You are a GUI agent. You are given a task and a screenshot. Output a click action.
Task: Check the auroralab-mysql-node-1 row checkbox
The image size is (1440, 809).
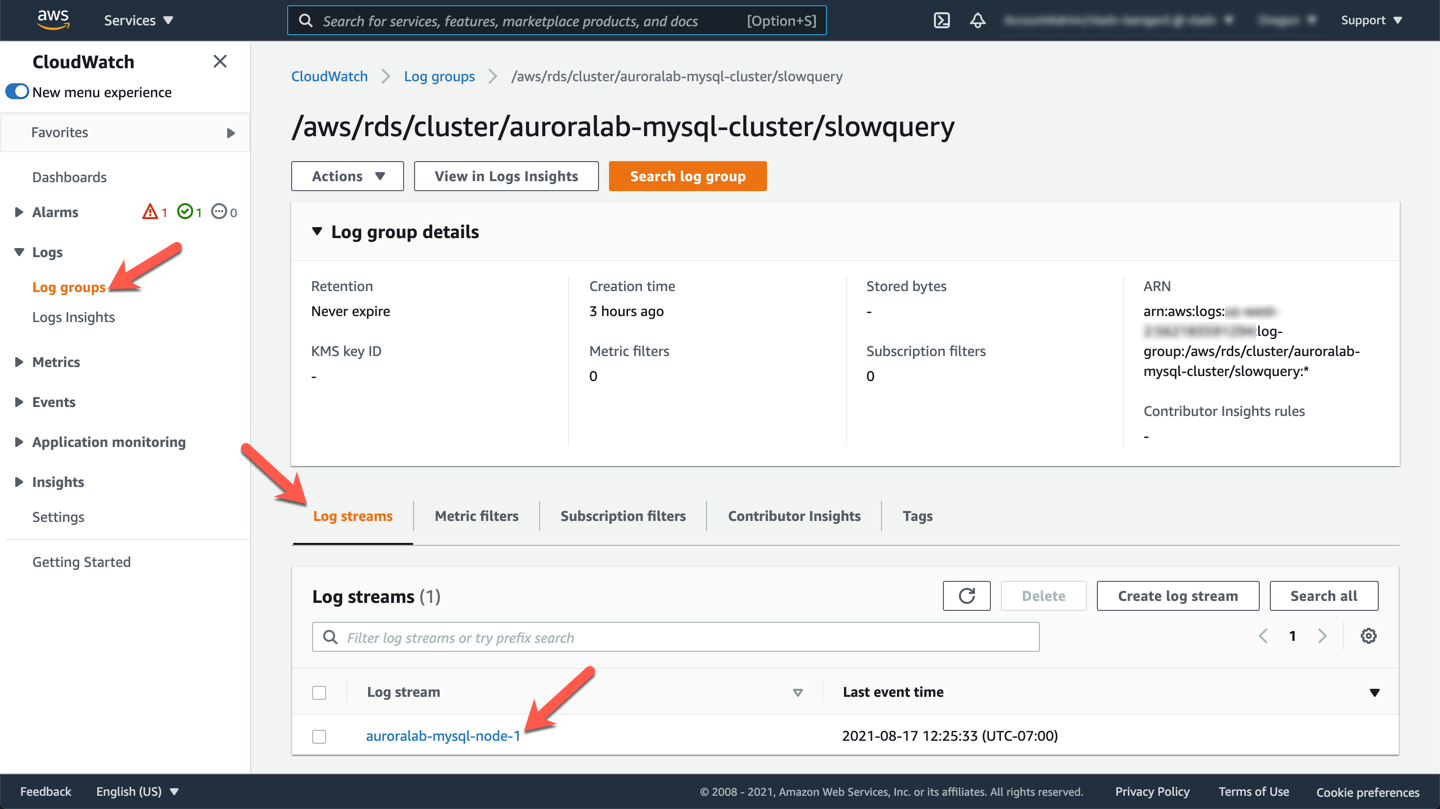tap(319, 737)
